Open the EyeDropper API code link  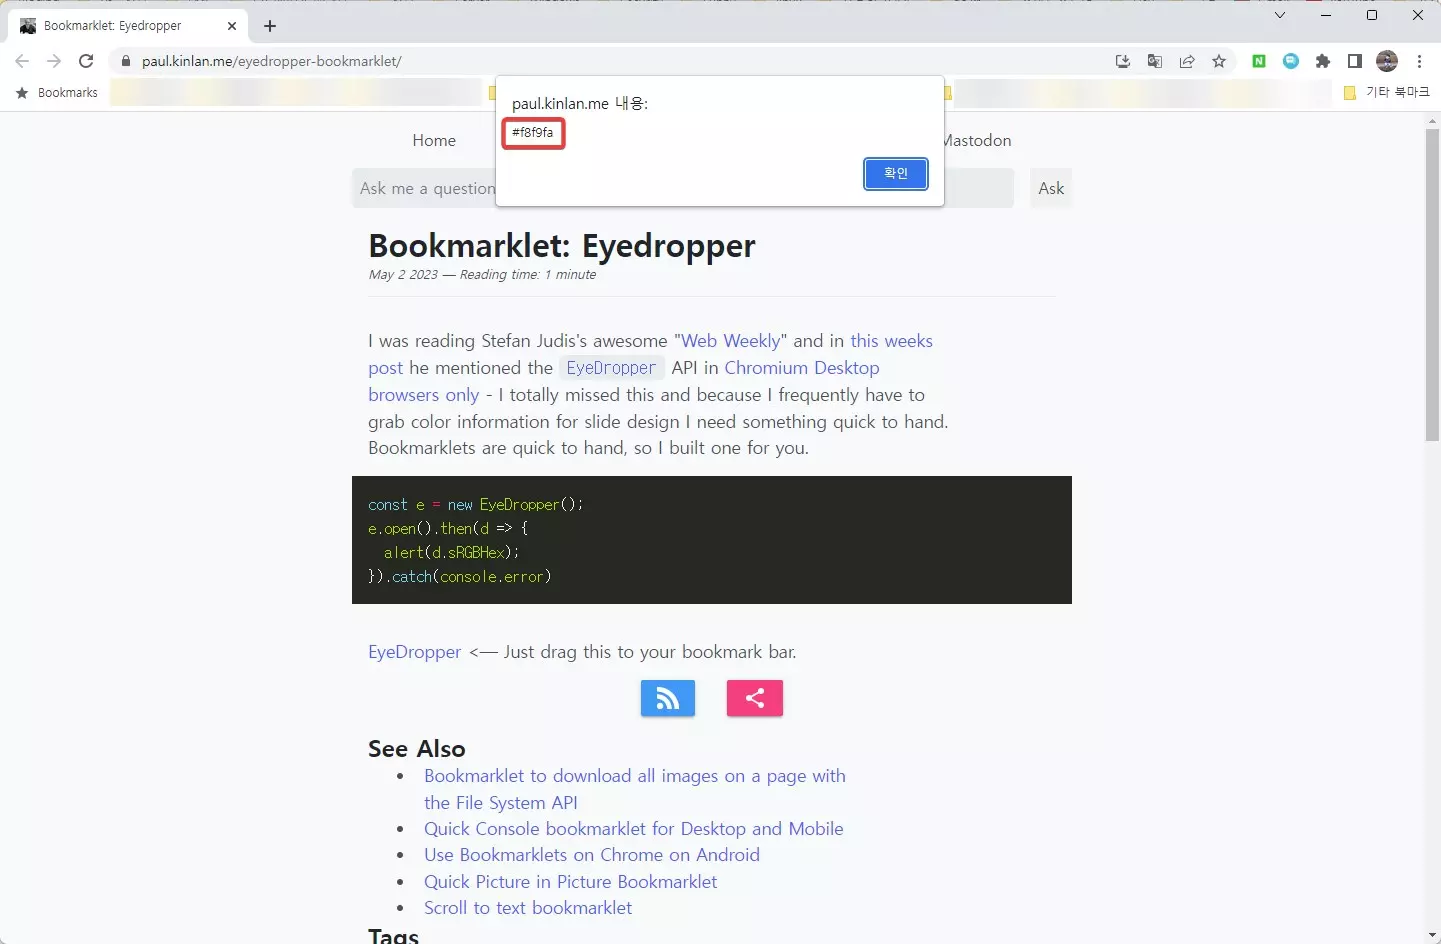point(611,368)
